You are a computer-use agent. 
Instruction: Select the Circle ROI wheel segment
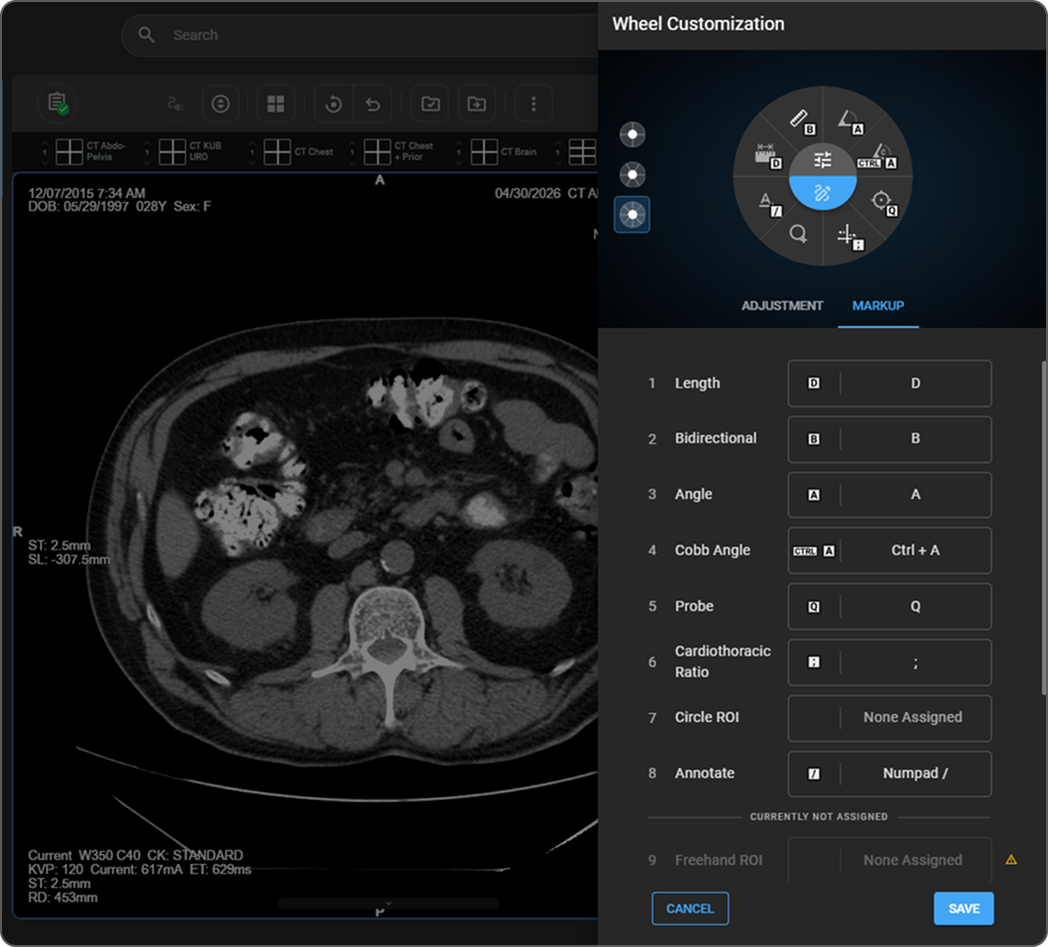(x=798, y=234)
